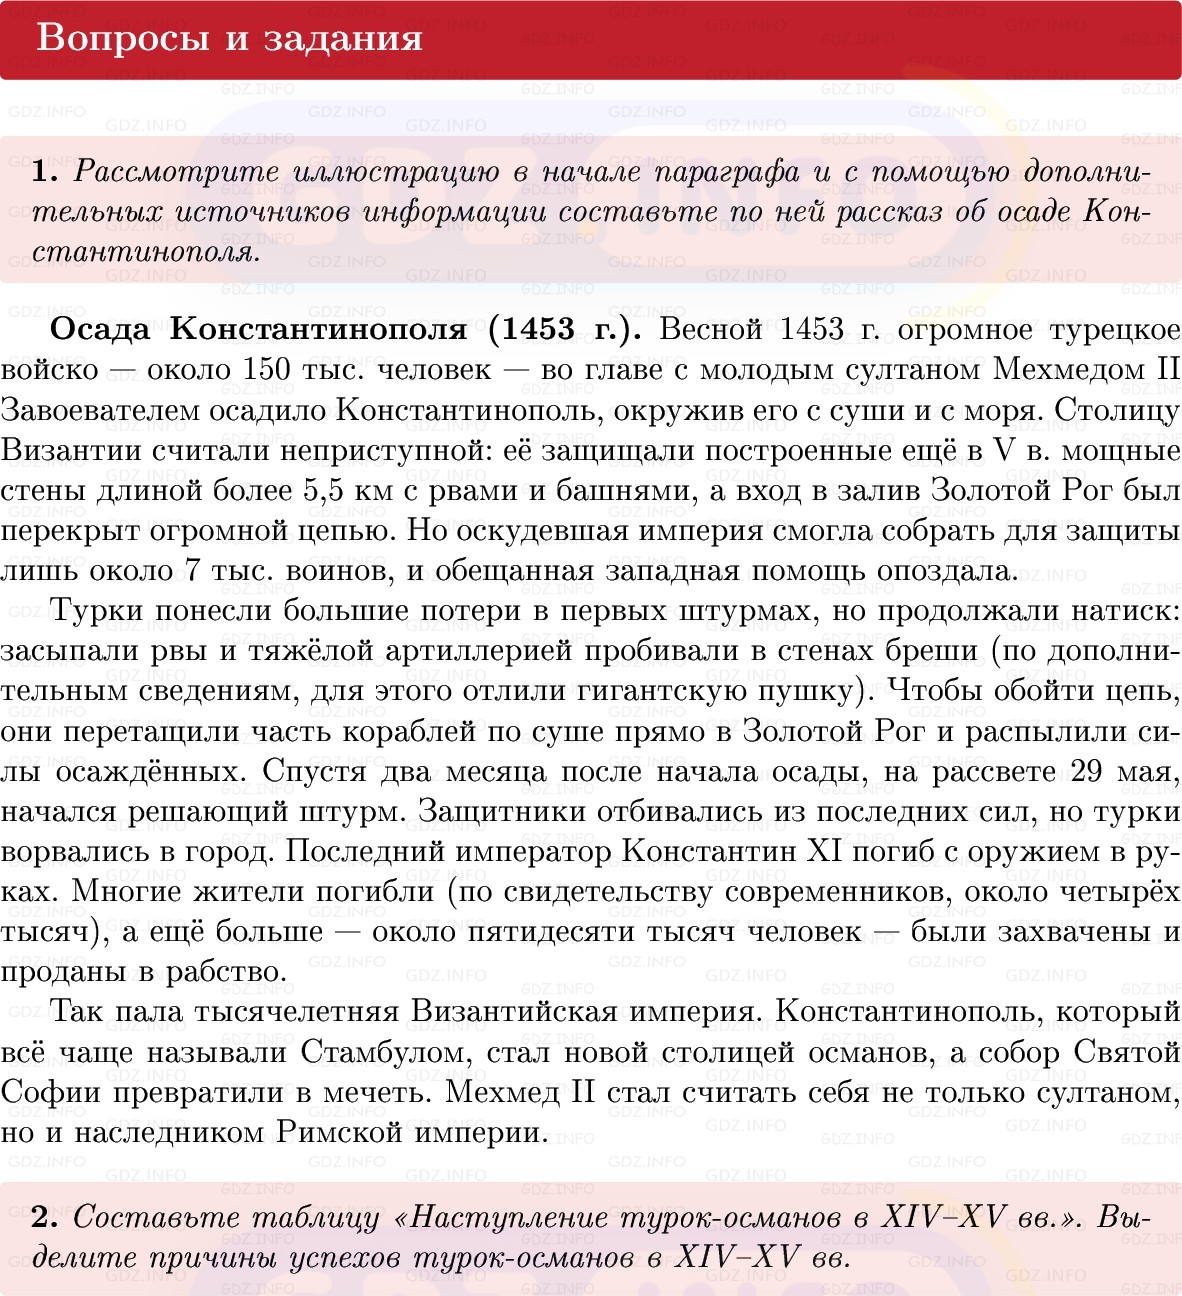Click the word 'Стамбулом'

(x=384, y=1053)
